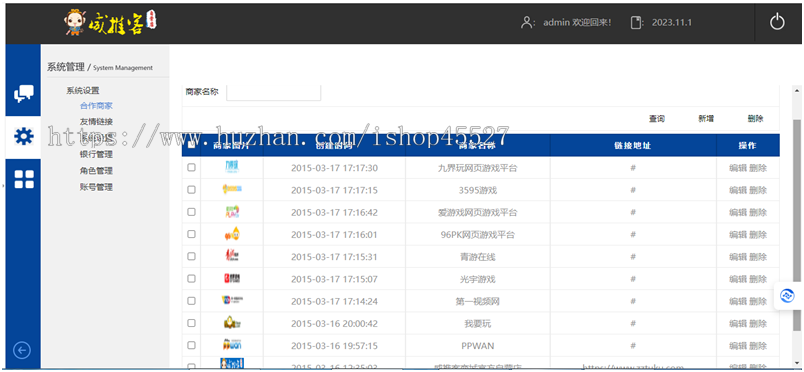
Task: Check the box for 青游在线 row
Action: tap(191, 257)
